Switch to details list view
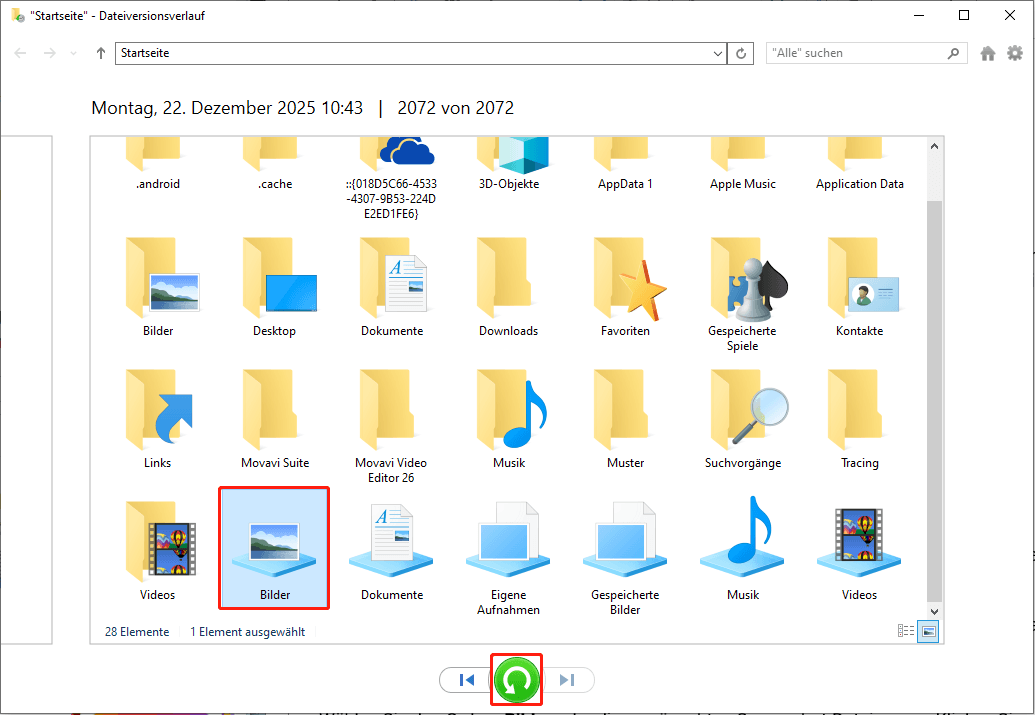This screenshot has width=1035, height=715. [906, 631]
